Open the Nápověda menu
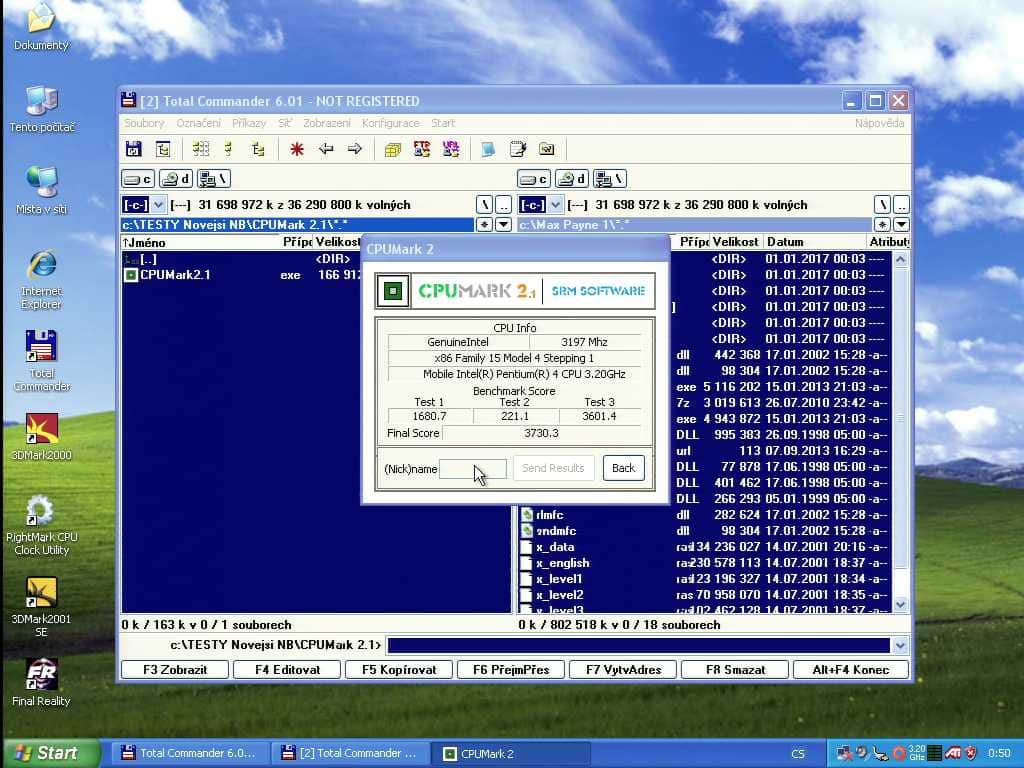Viewport: 1024px width, 768px height. pos(880,123)
